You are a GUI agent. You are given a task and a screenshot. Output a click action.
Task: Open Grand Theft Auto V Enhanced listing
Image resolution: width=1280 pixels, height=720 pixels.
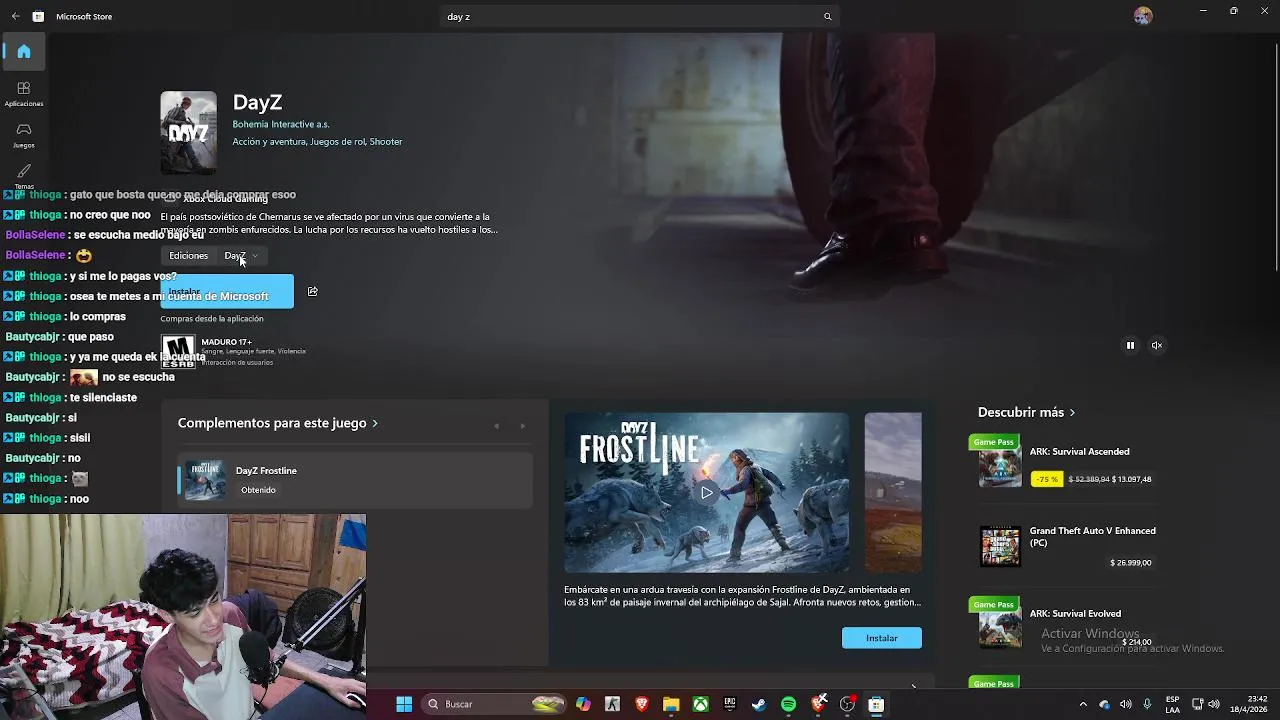tap(1068, 545)
